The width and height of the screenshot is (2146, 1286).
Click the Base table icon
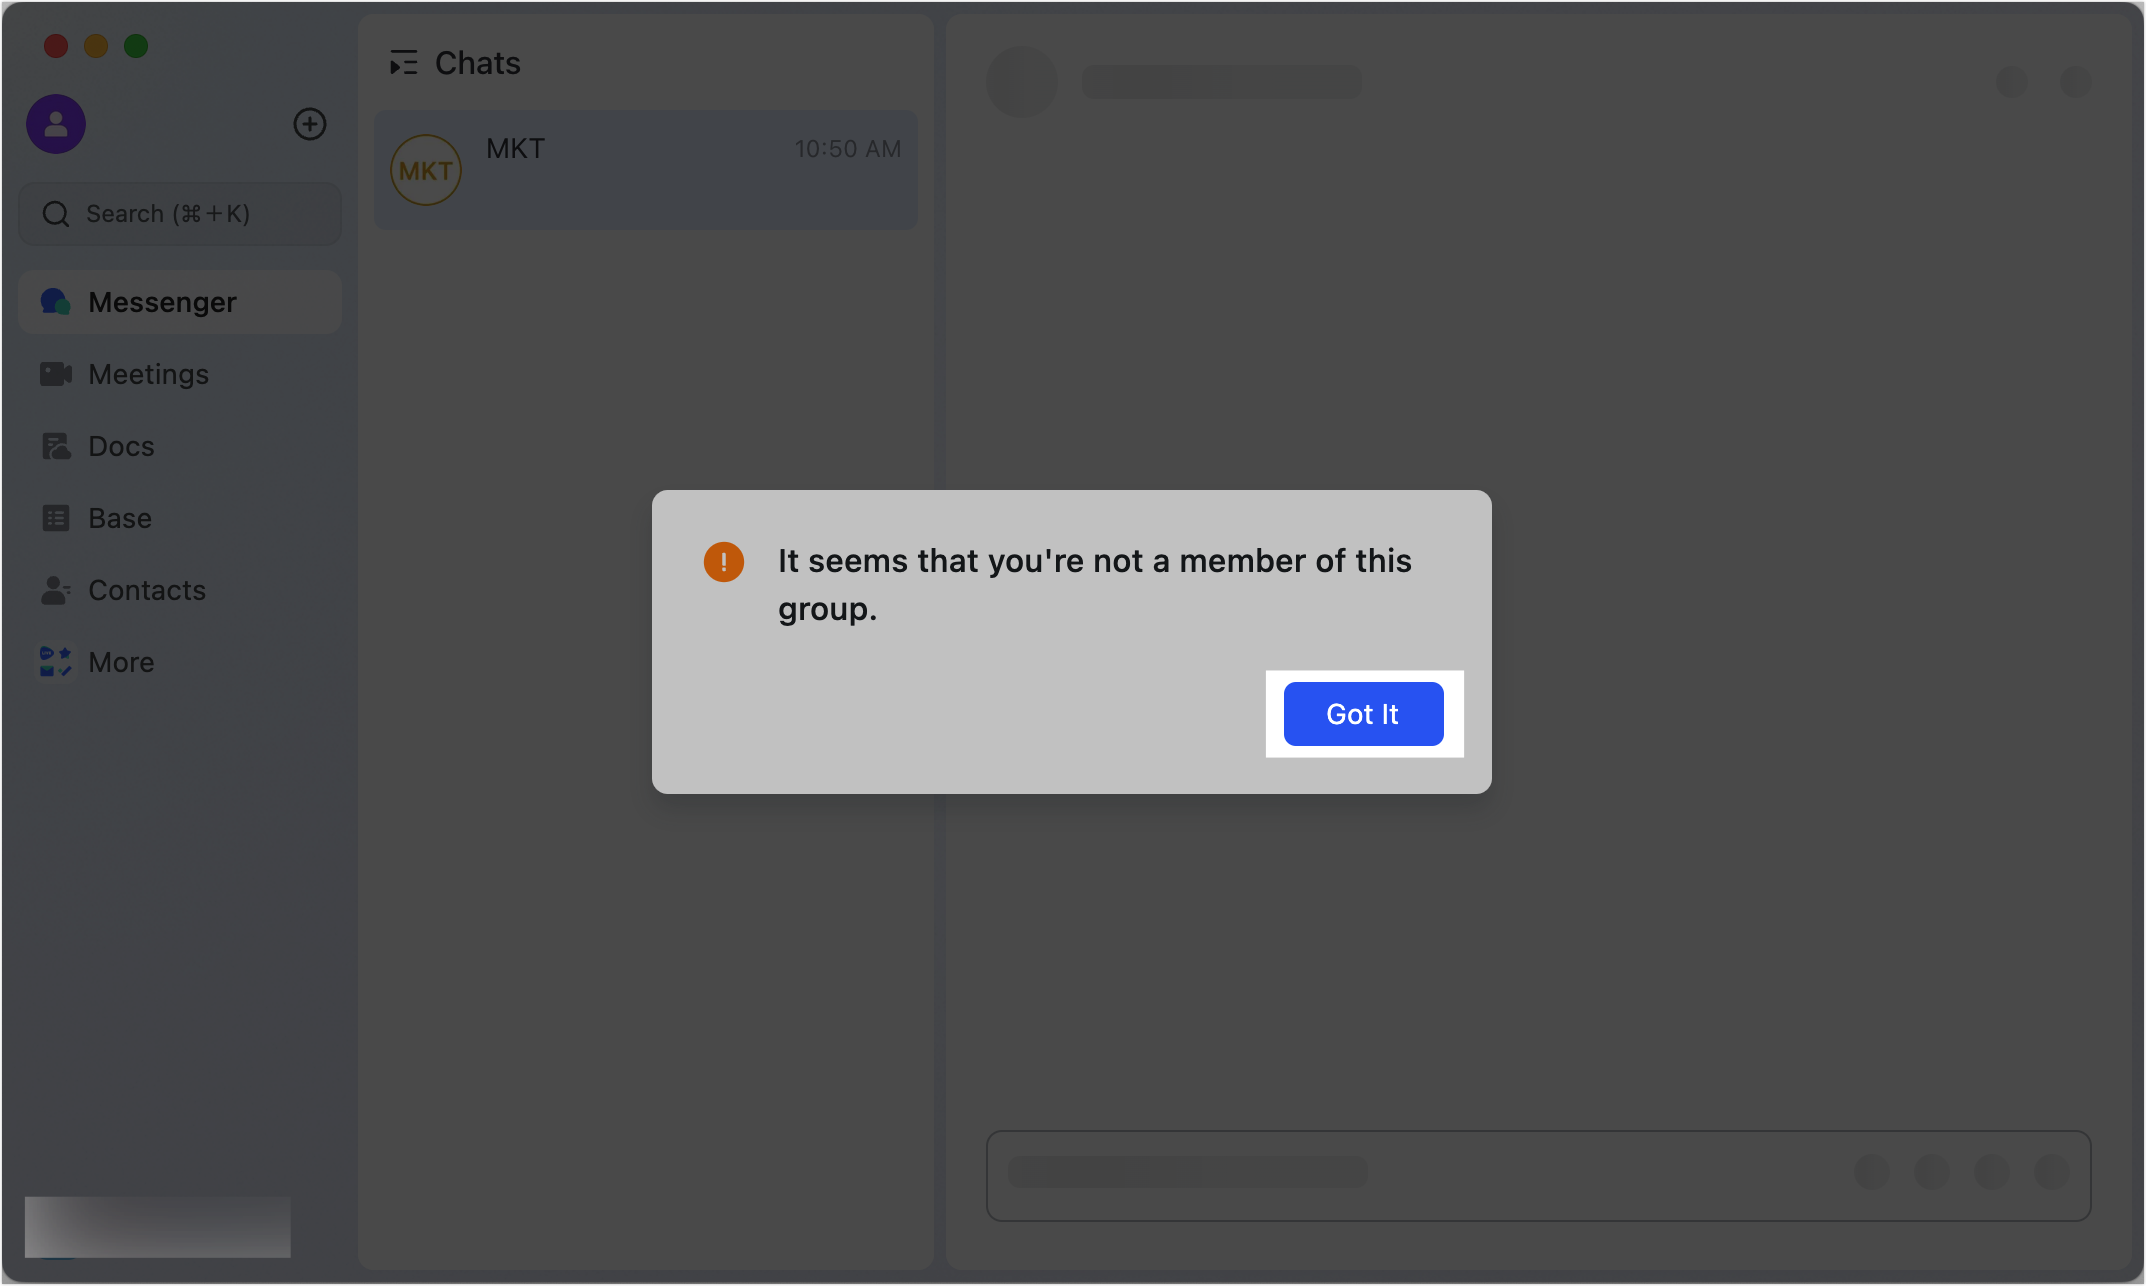(56, 518)
